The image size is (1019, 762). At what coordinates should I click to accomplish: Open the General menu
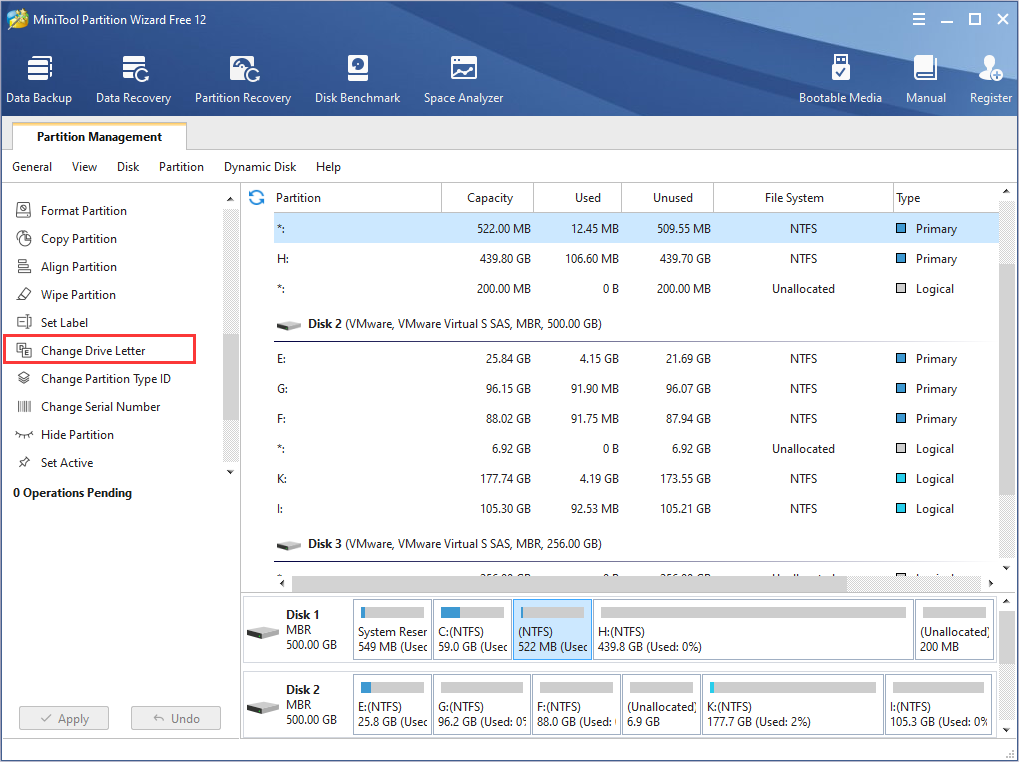pyautogui.click(x=32, y=167)
